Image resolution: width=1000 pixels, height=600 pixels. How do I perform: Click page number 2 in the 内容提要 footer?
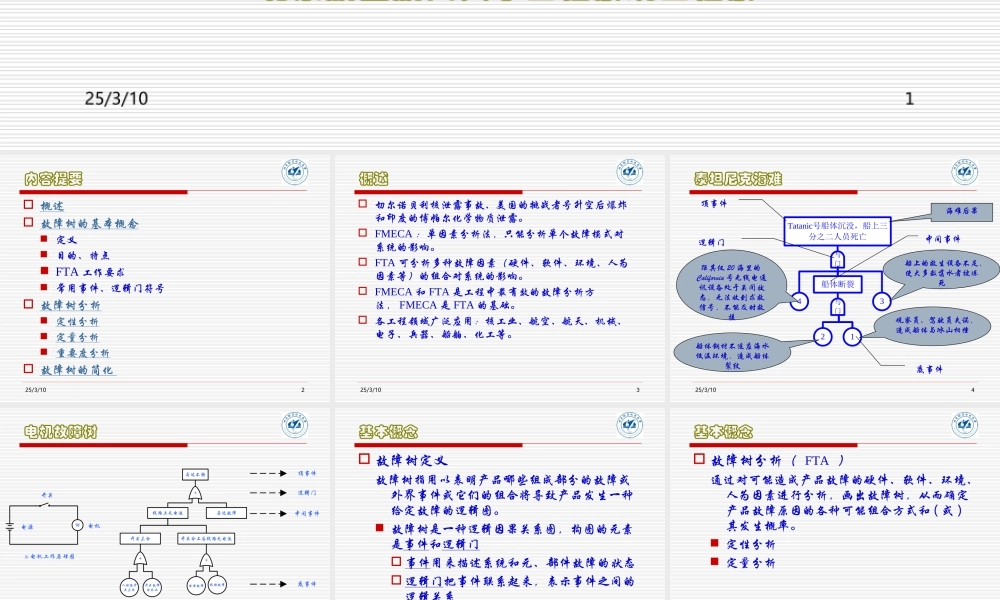point(303,390)
